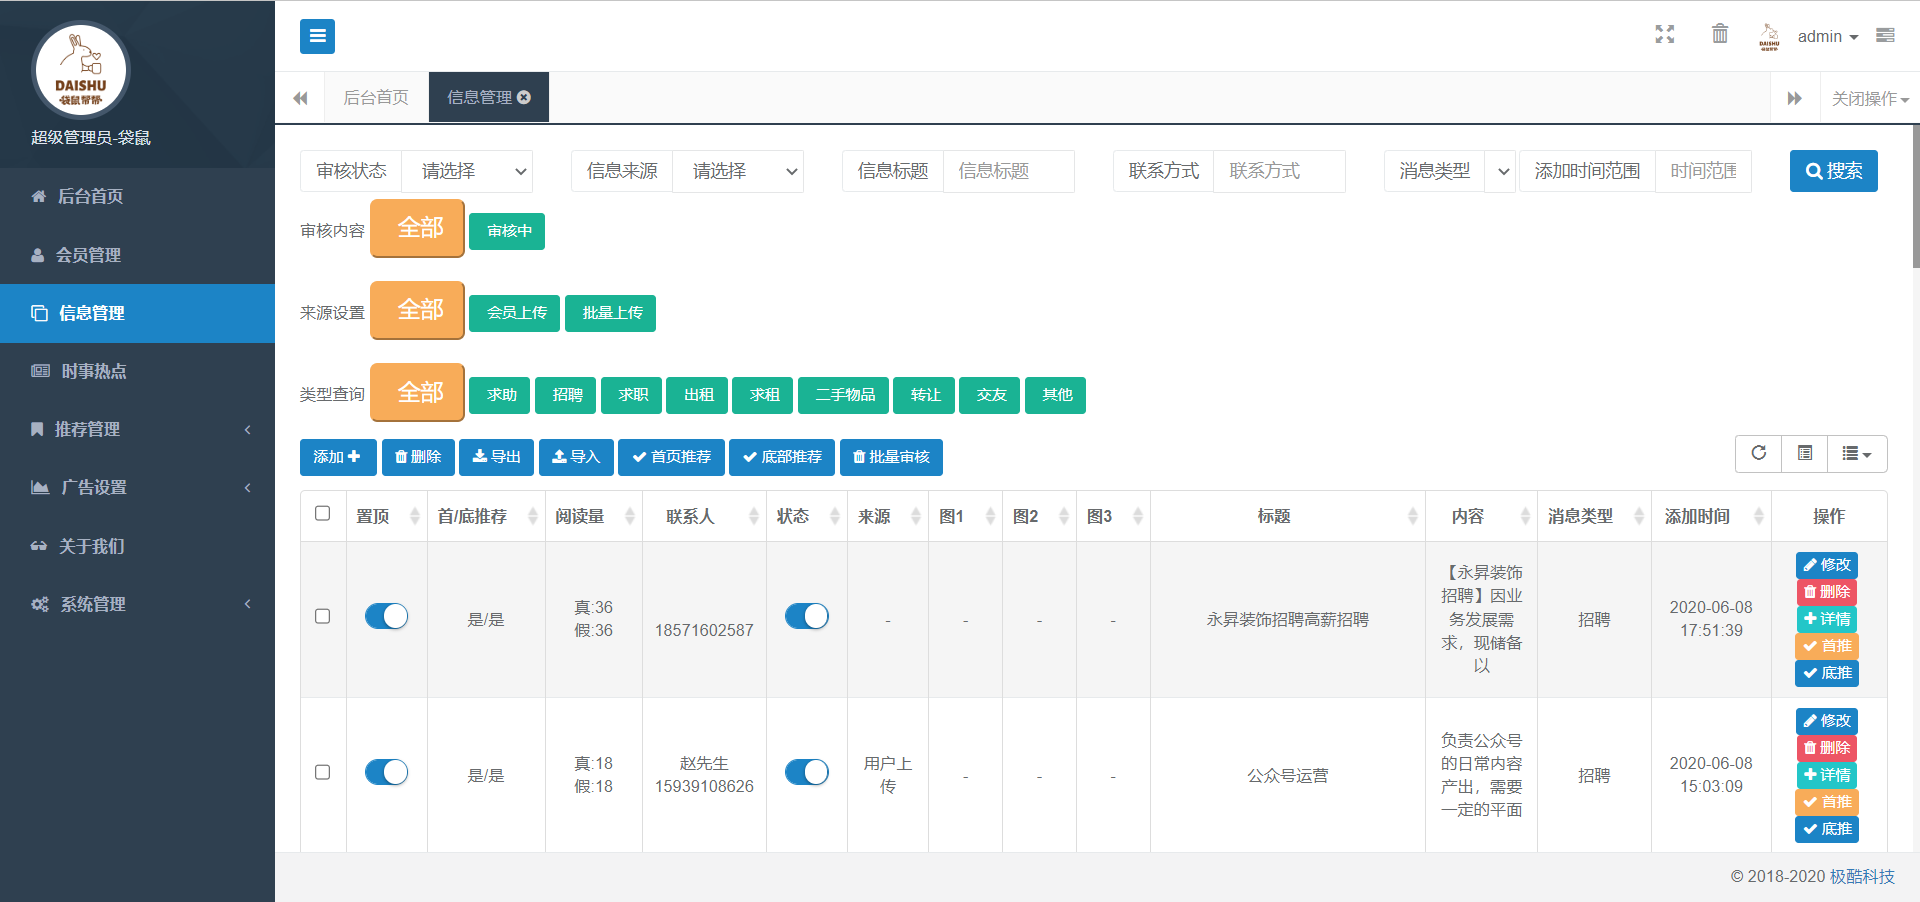
Task: Click 修改 for 永昇装饰招聘高薪招聘 row
Action: [x=1827, y=565]
